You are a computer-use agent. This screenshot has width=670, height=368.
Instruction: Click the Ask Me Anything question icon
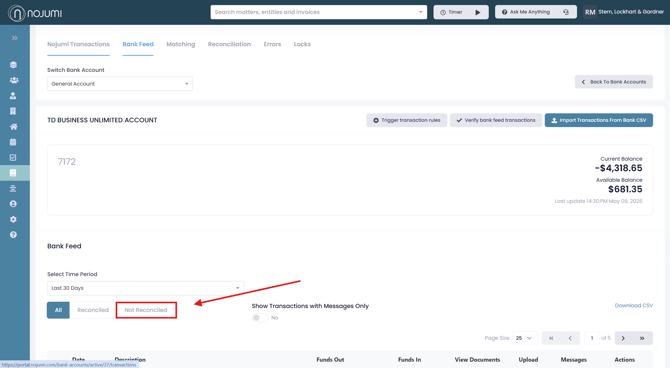coord(504,12)
